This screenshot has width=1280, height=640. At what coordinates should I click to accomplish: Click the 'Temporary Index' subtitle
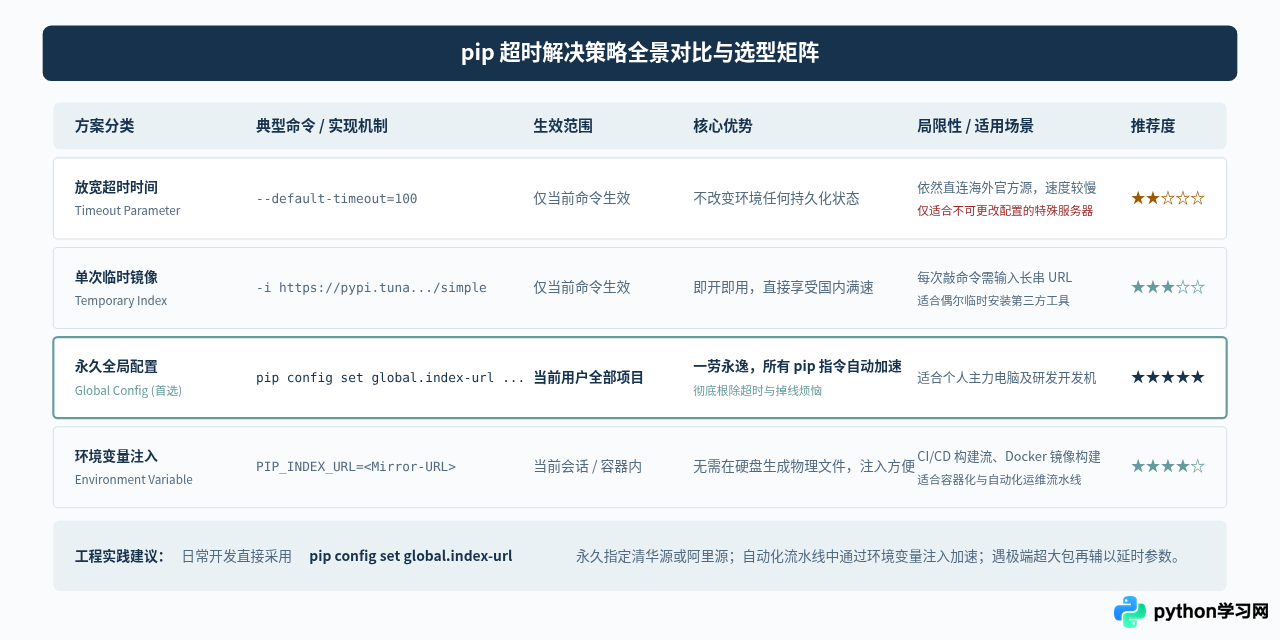click(x=121, y=301)
